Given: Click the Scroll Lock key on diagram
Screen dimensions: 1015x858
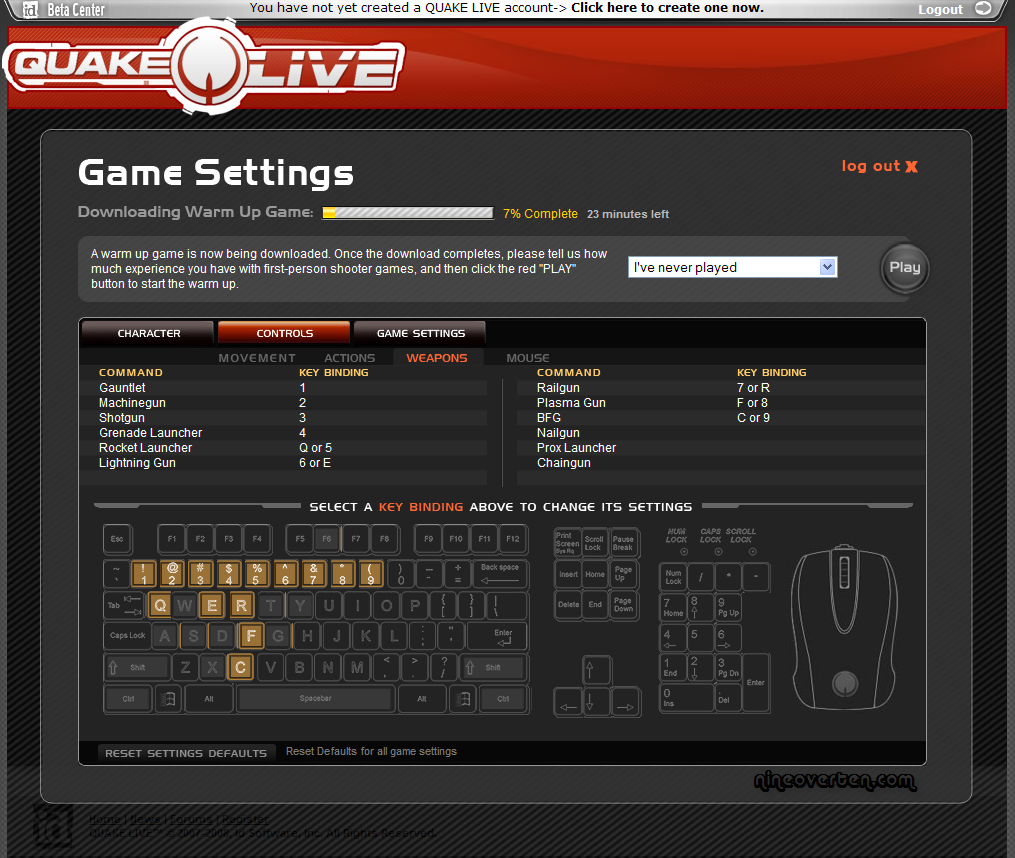Looking at the screenshot, I should point(594,542).
